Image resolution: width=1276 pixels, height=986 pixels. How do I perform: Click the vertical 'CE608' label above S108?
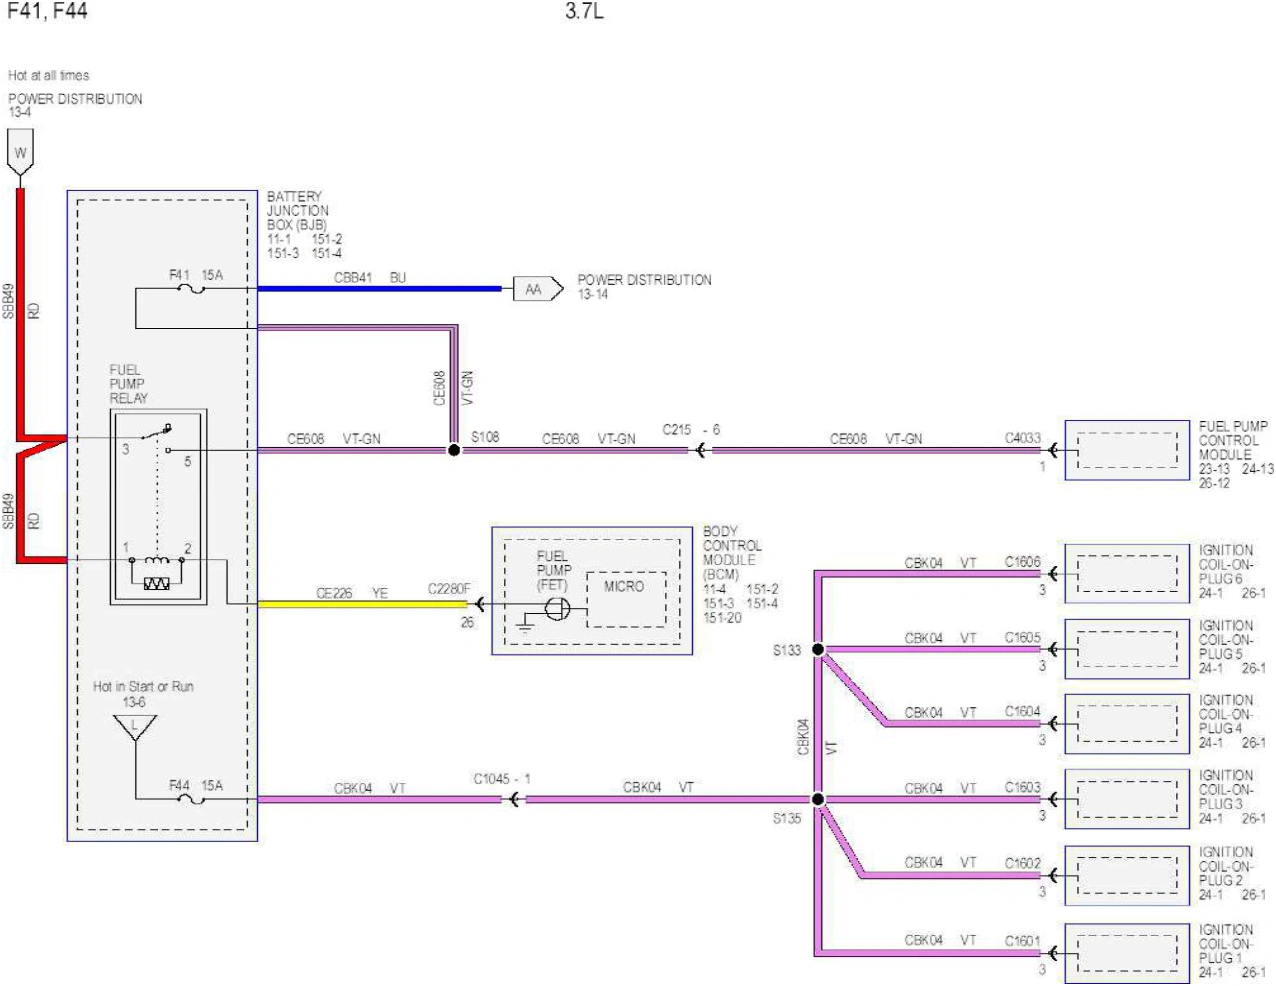pyautogui.click(x=439, y=388)
